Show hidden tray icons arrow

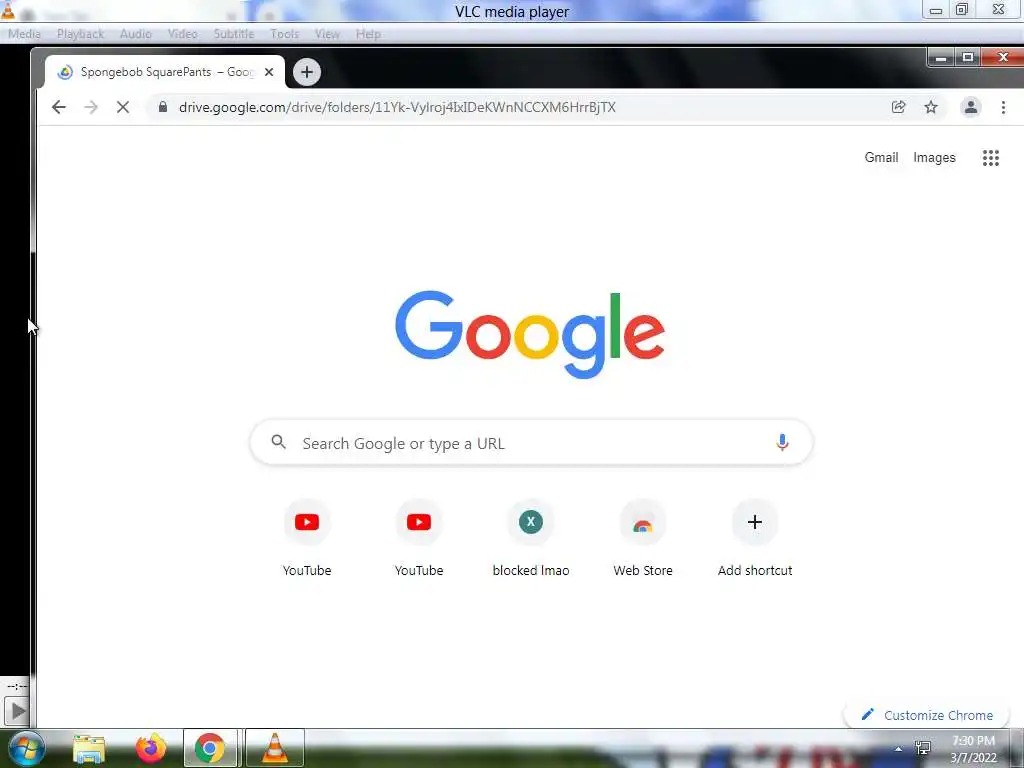pos(899,749)
